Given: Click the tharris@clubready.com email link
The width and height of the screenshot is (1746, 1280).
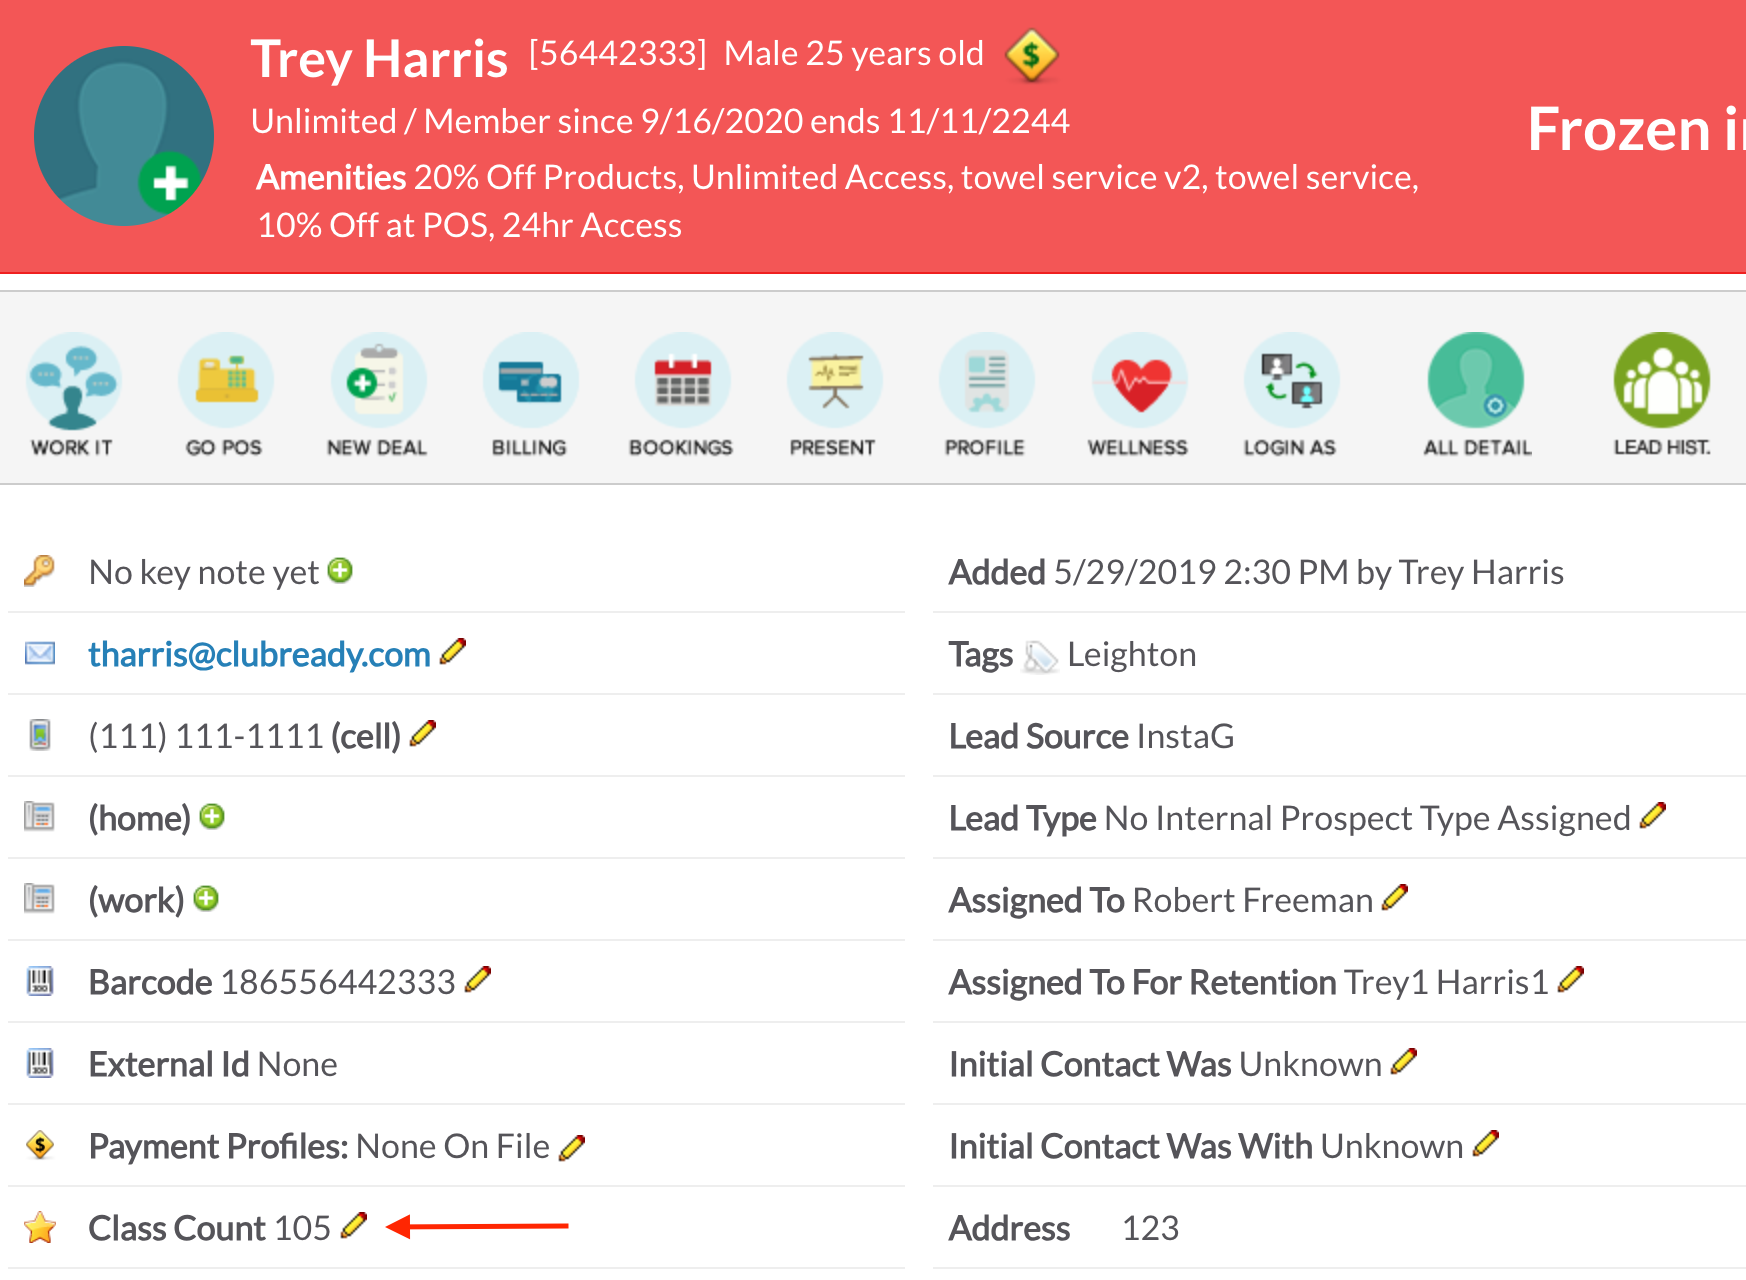Looking at the screenshot, I should 259,654.
